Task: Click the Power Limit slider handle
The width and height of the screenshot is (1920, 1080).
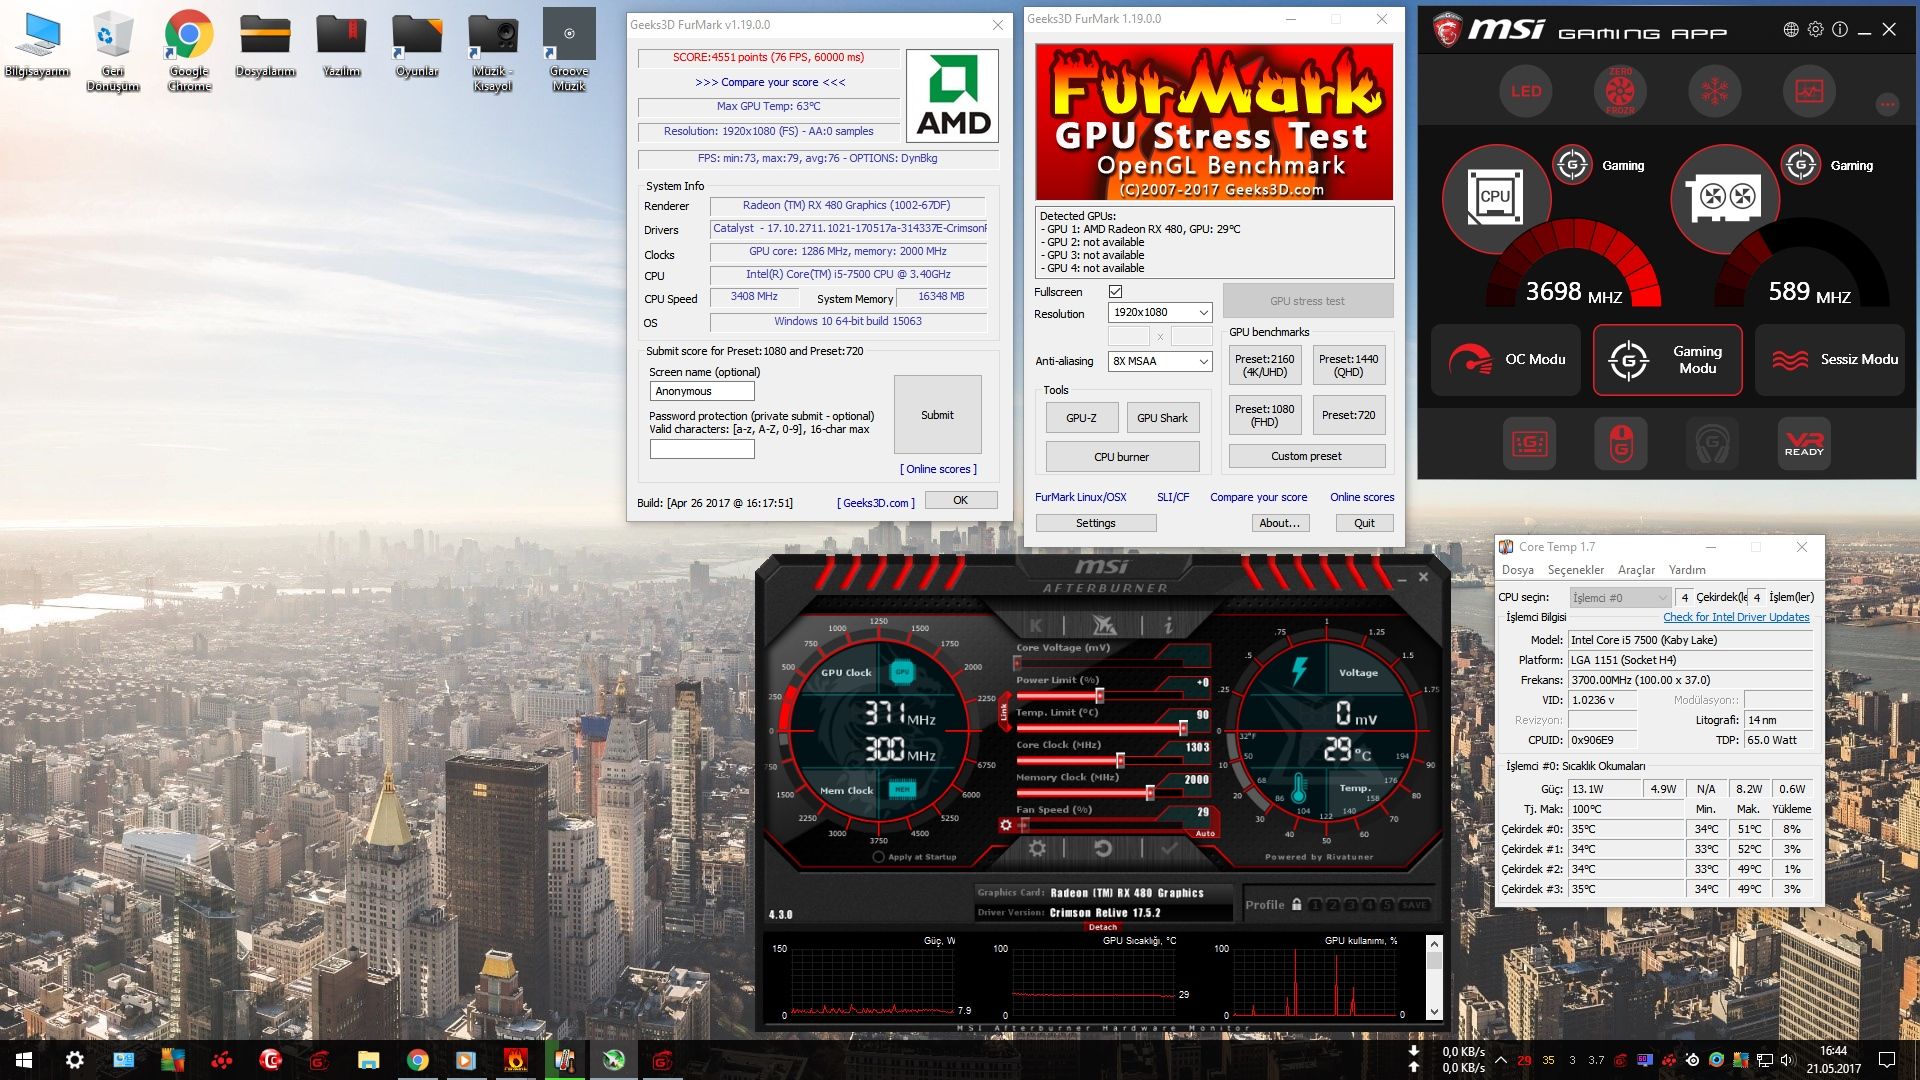Action: [x=1099, y=695]
